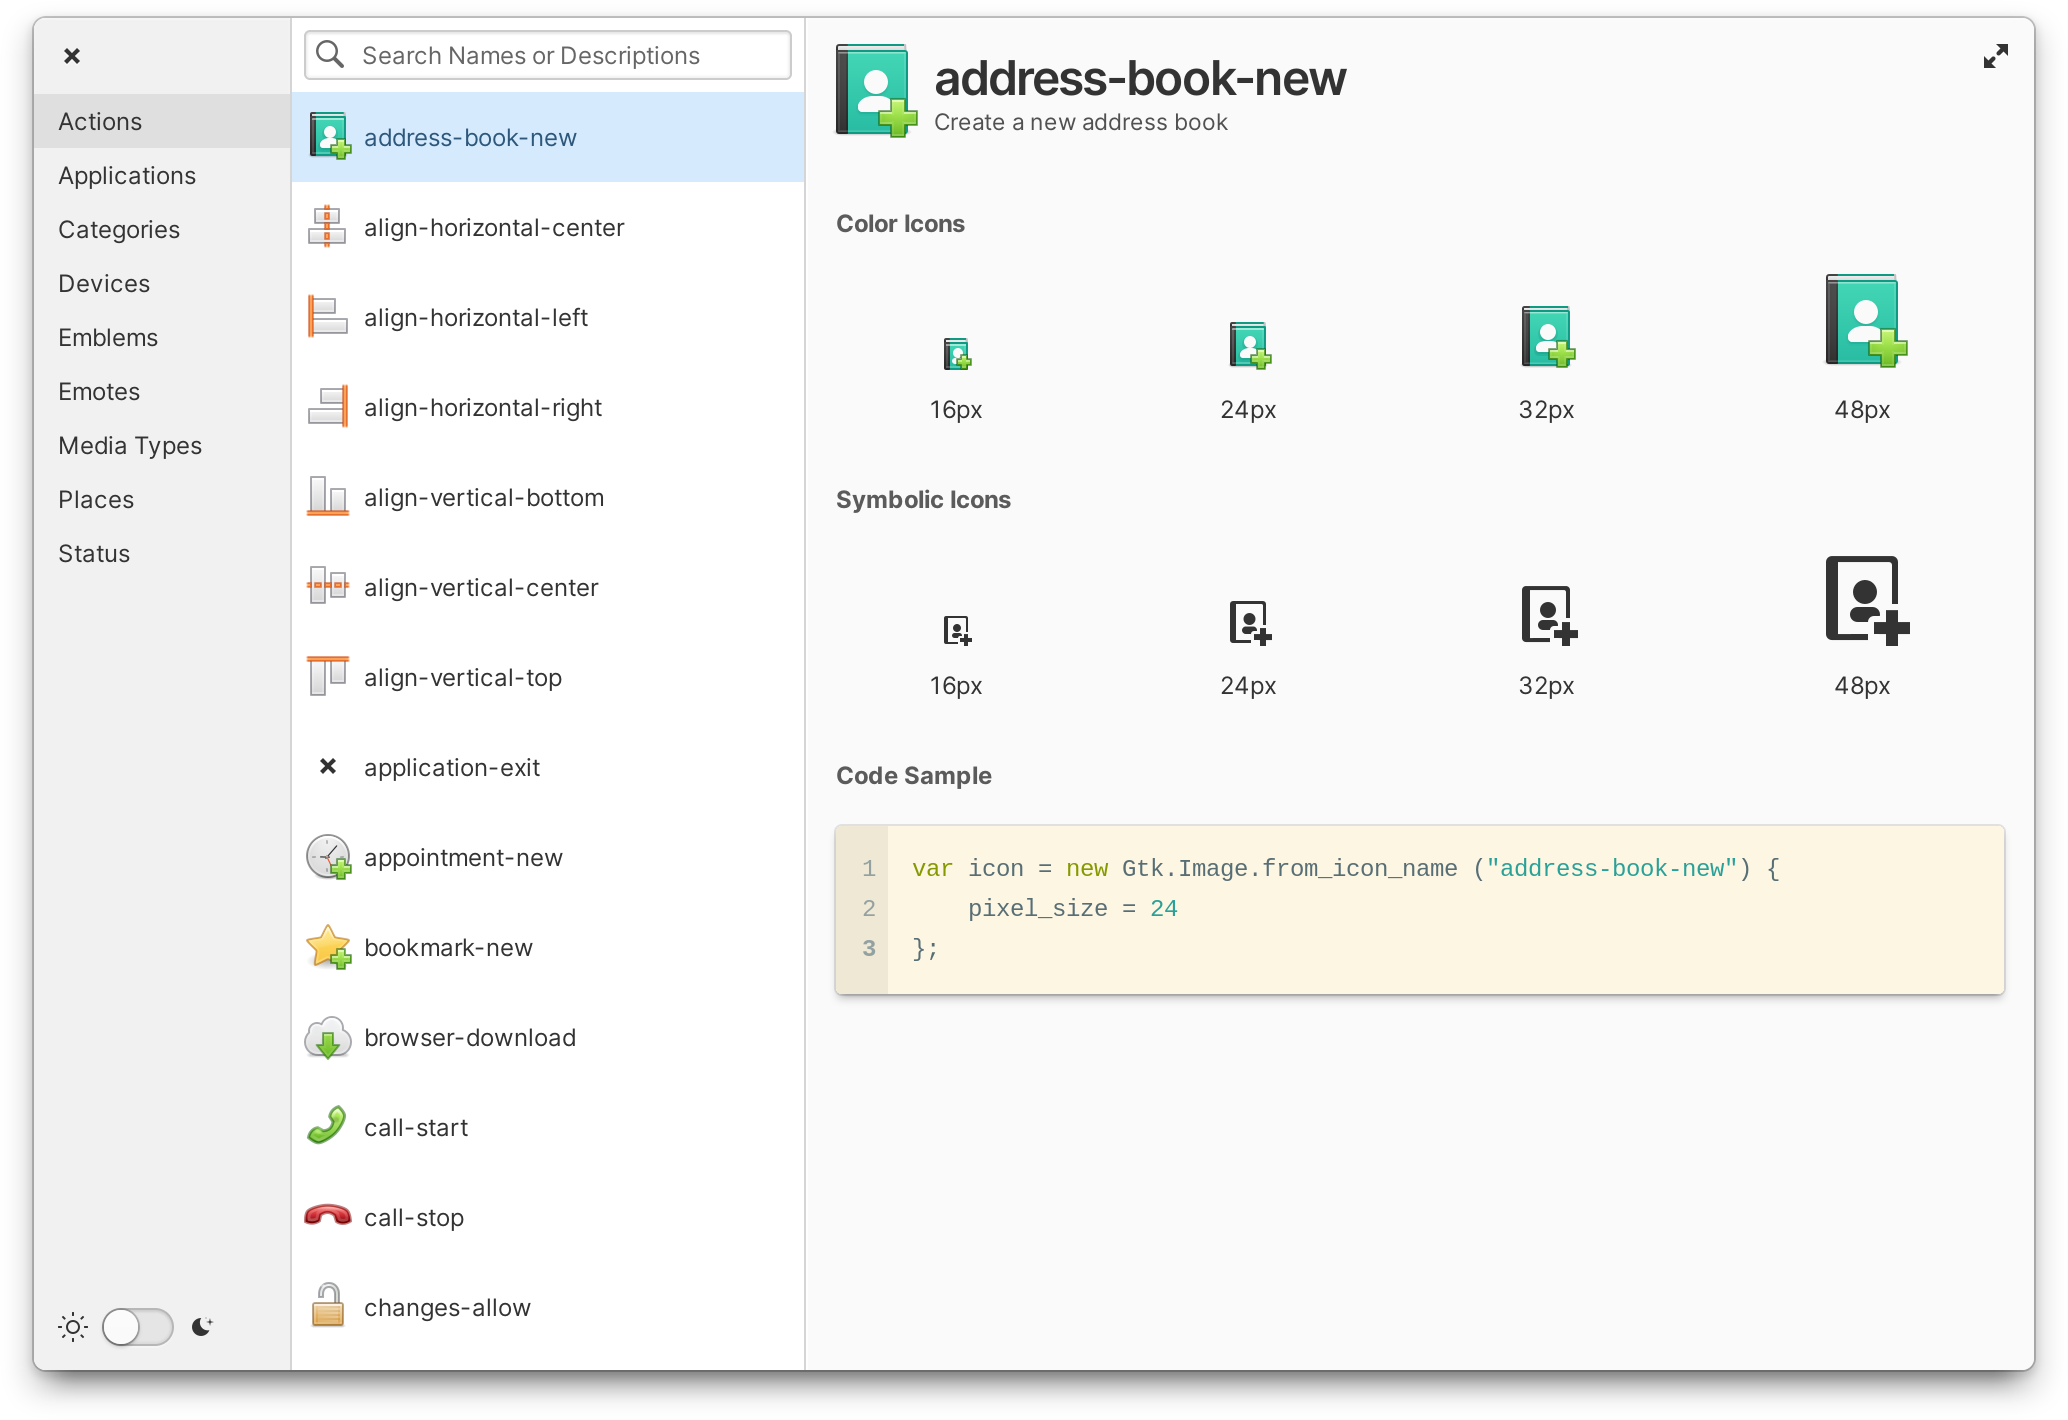The width and height of the screenshot is (2068, 1420).
Task: Switch to the Media Types category
Action: (130, 446)
